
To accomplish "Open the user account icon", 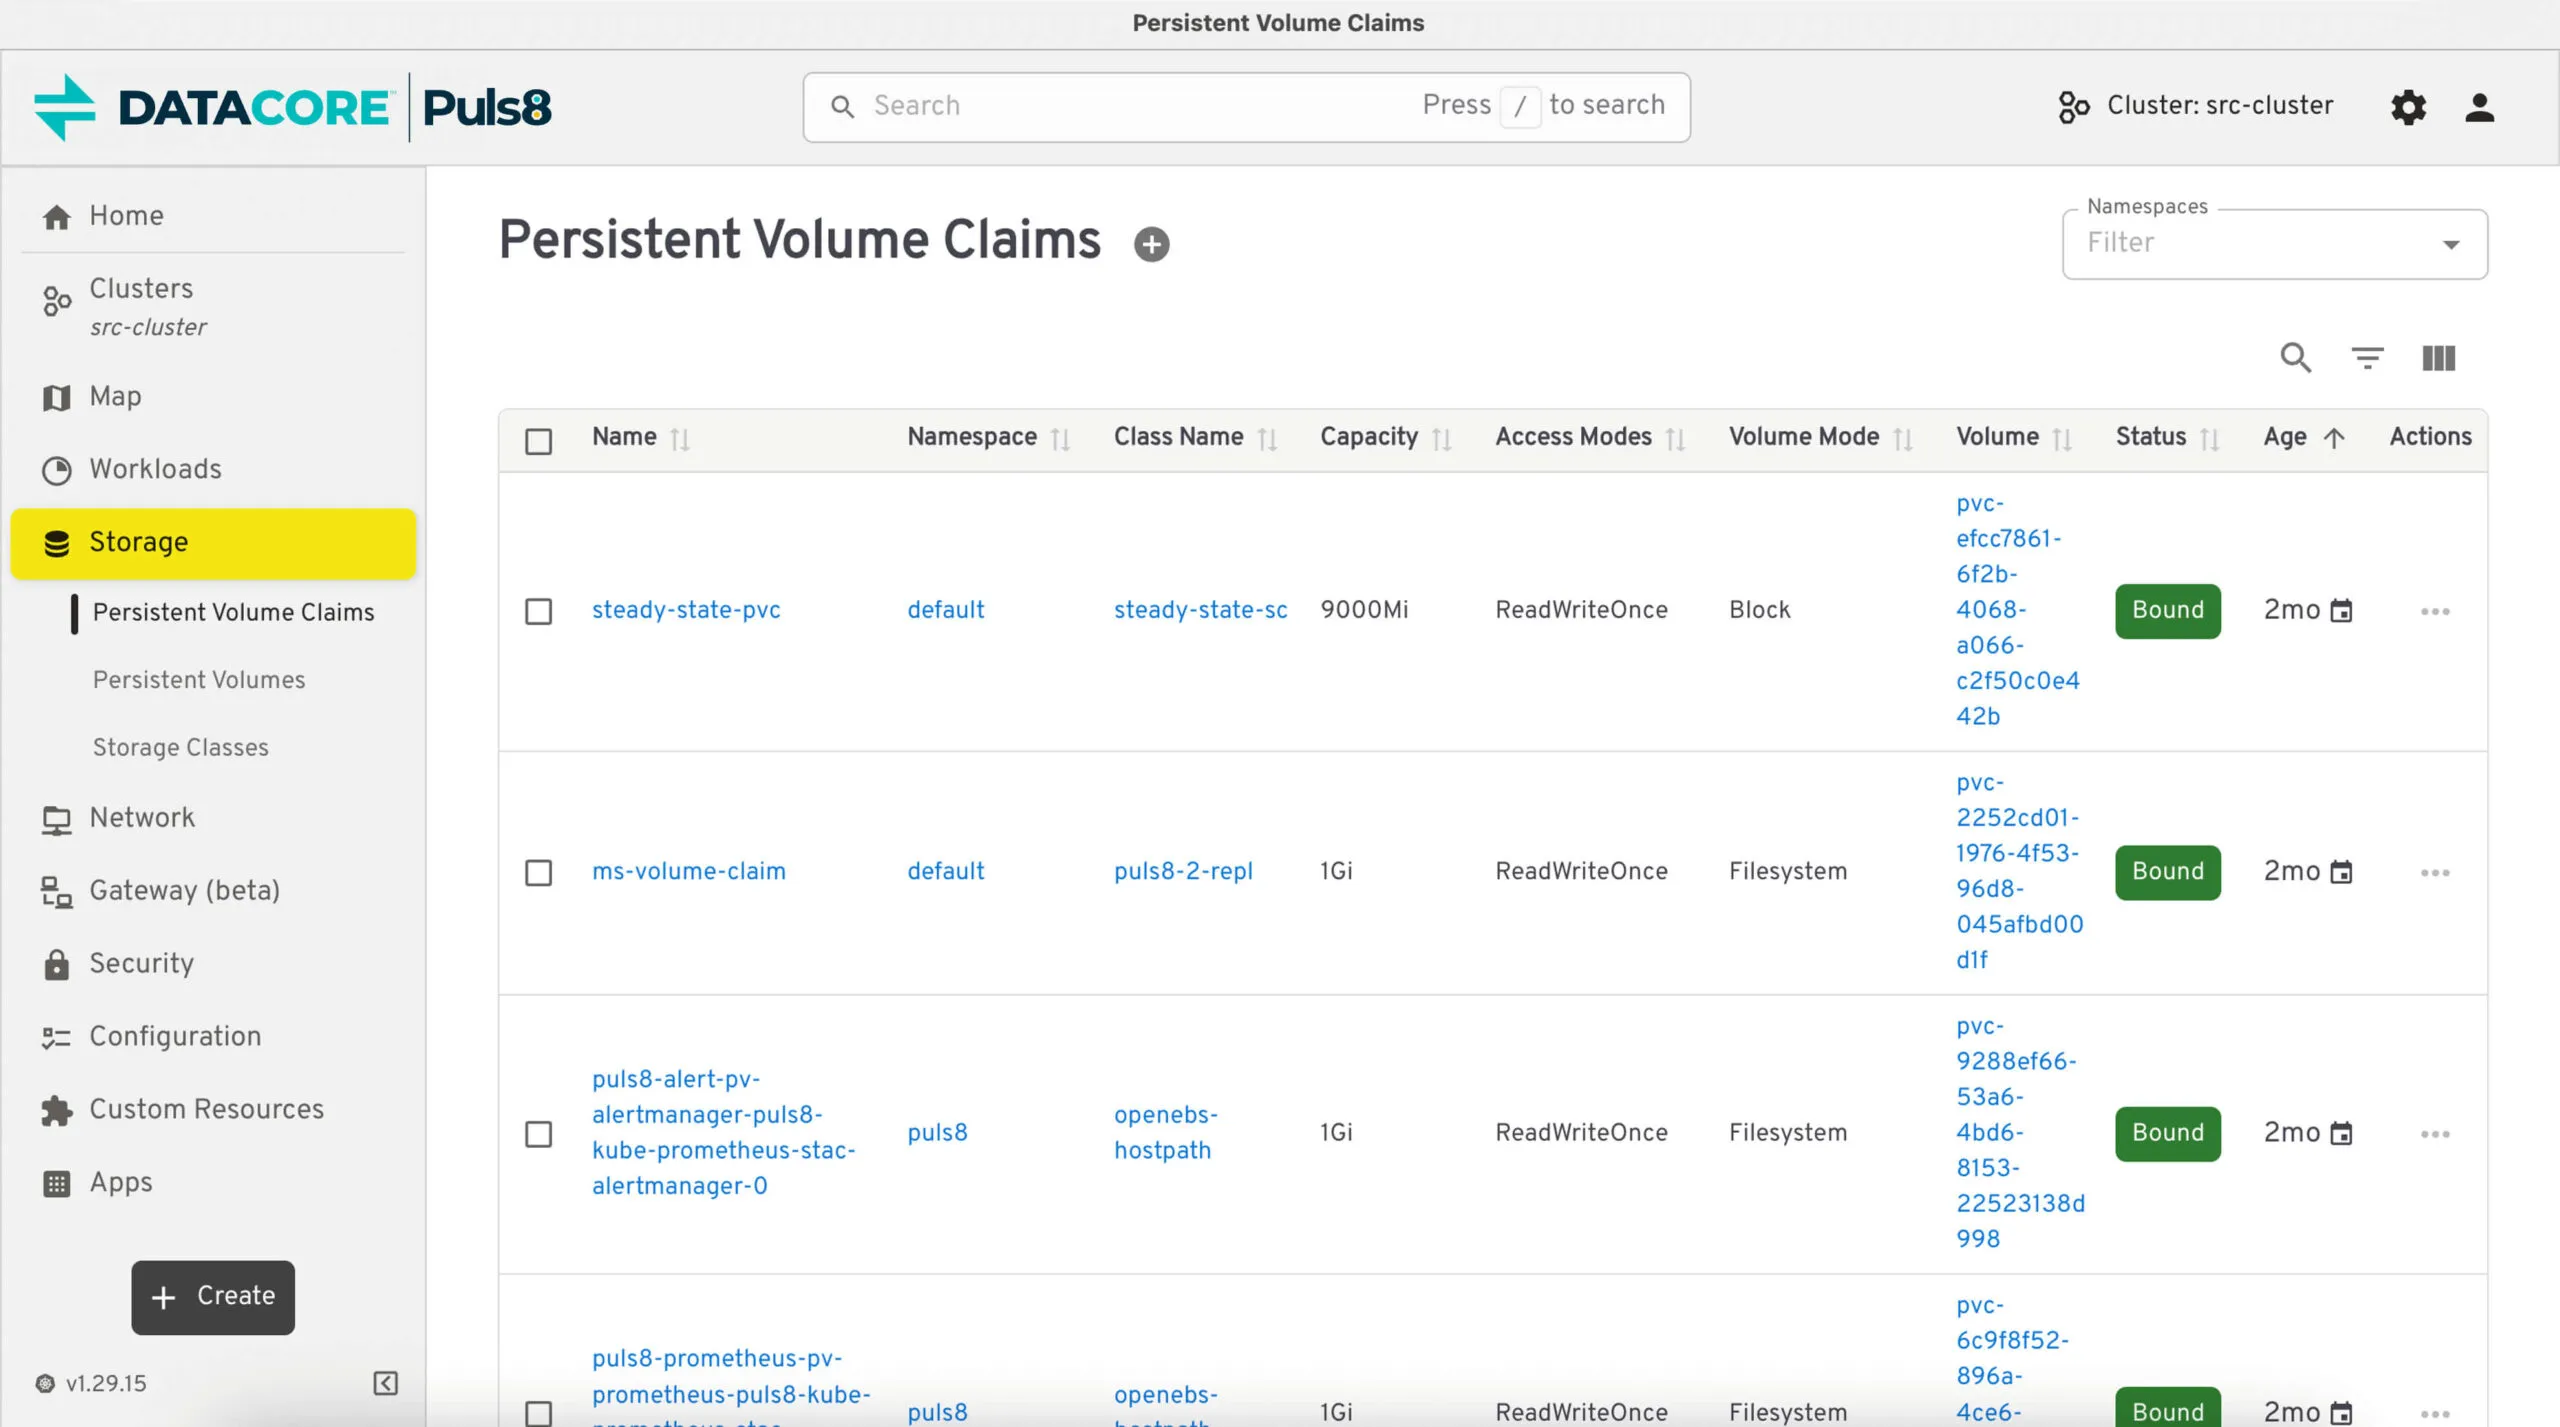I will pyautogui.click(x=2479, y=106).
